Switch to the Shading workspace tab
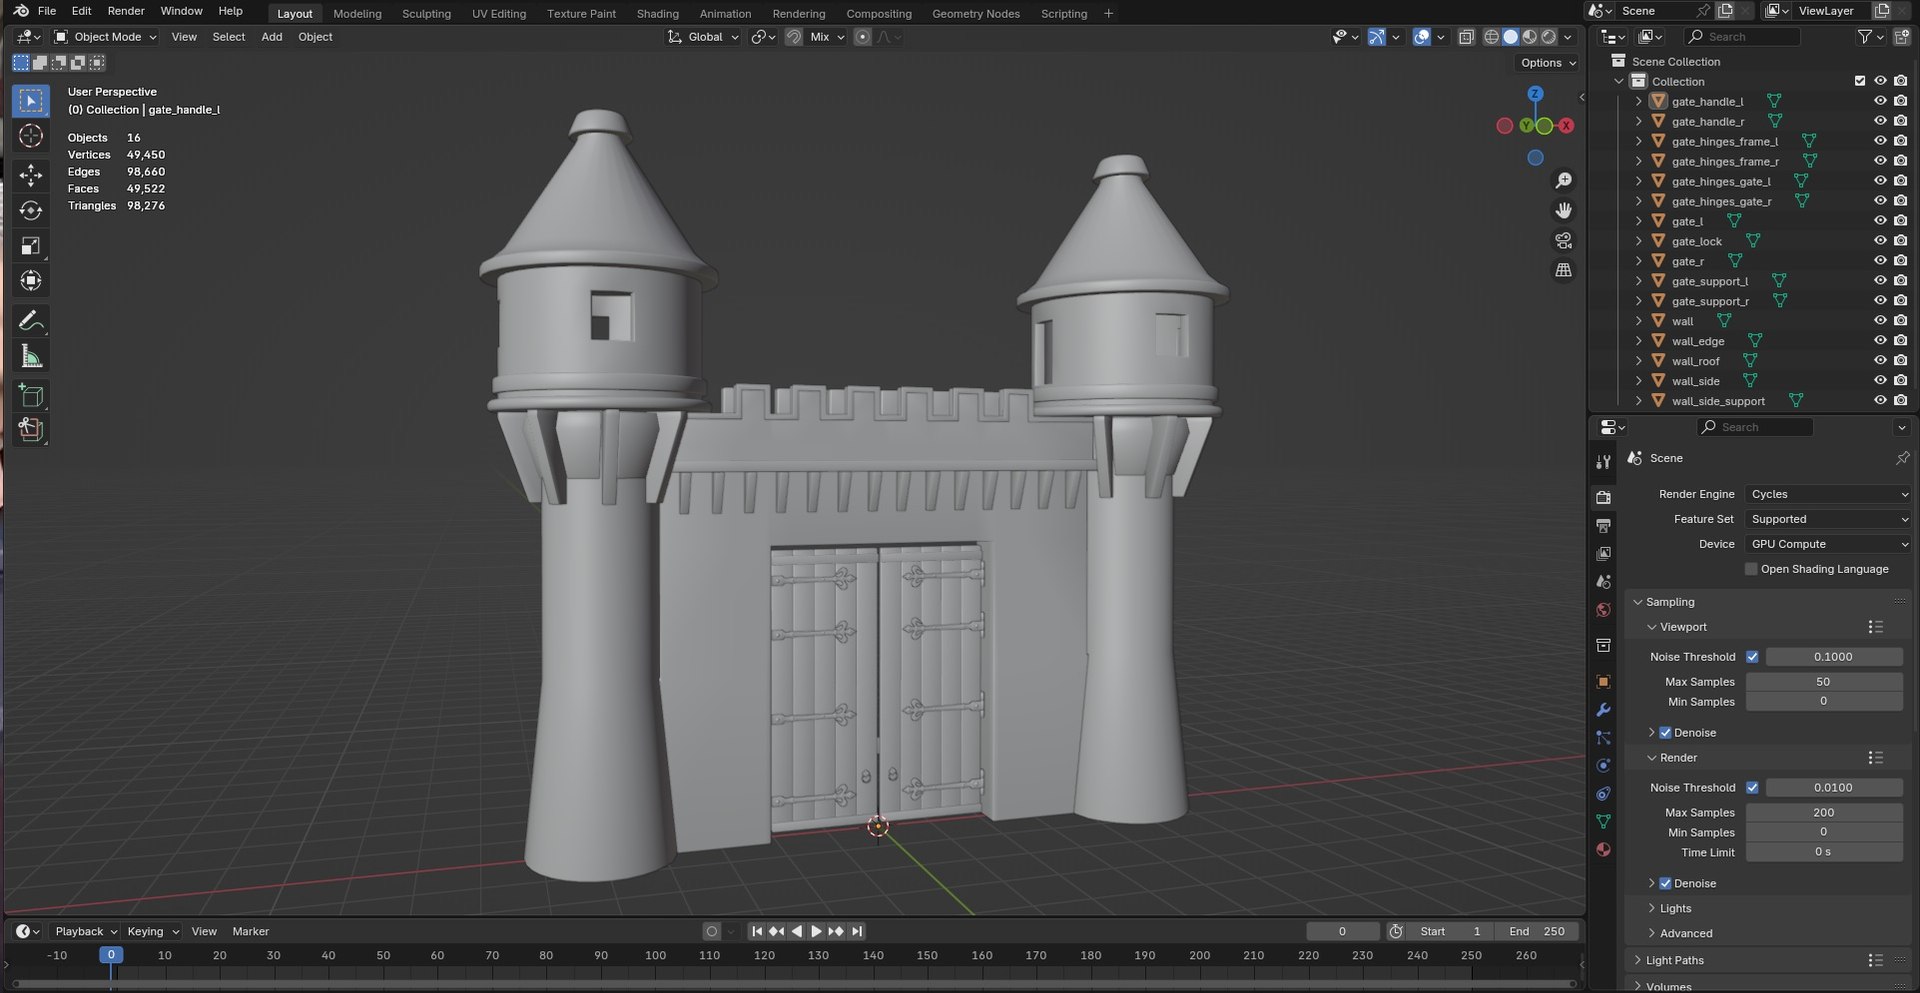Screen dimensions: 1920x993 pyautogui.click(x=657, y=14)
